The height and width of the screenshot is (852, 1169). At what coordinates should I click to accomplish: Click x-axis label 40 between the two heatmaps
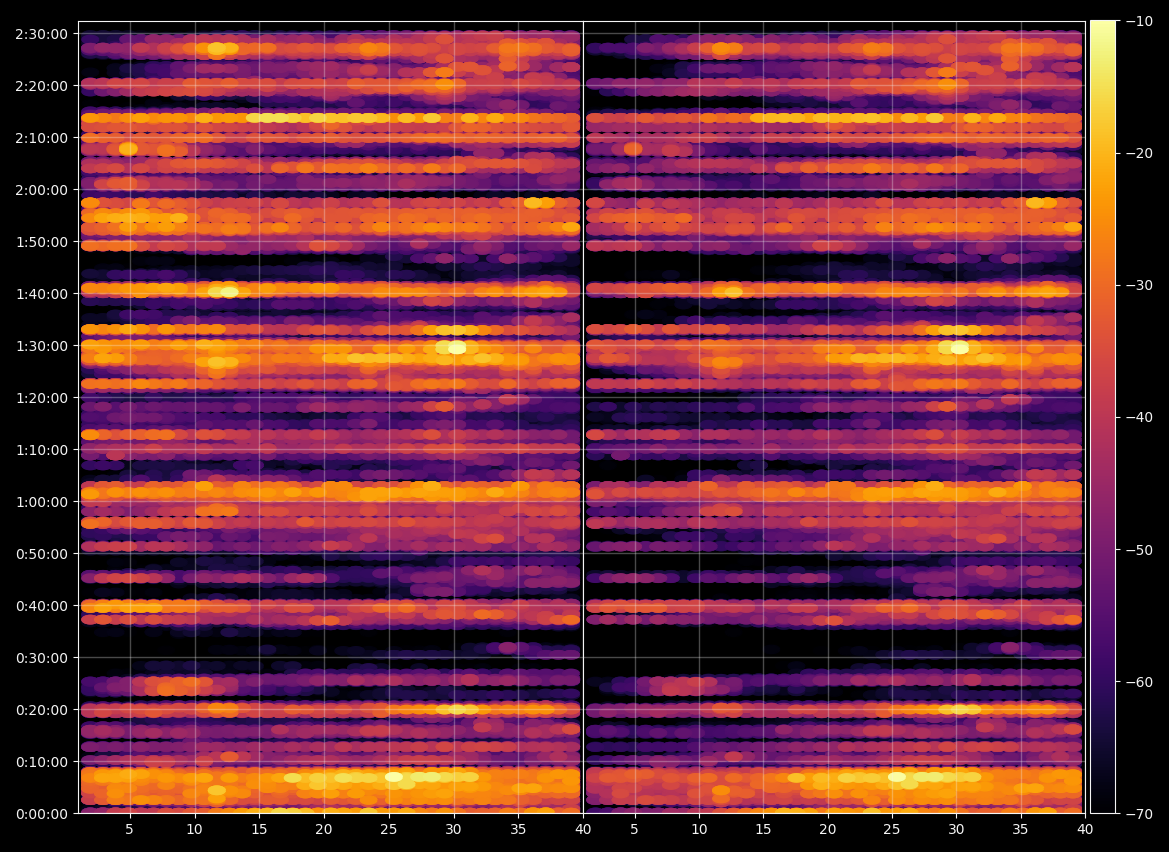click(x=583, y=829)
